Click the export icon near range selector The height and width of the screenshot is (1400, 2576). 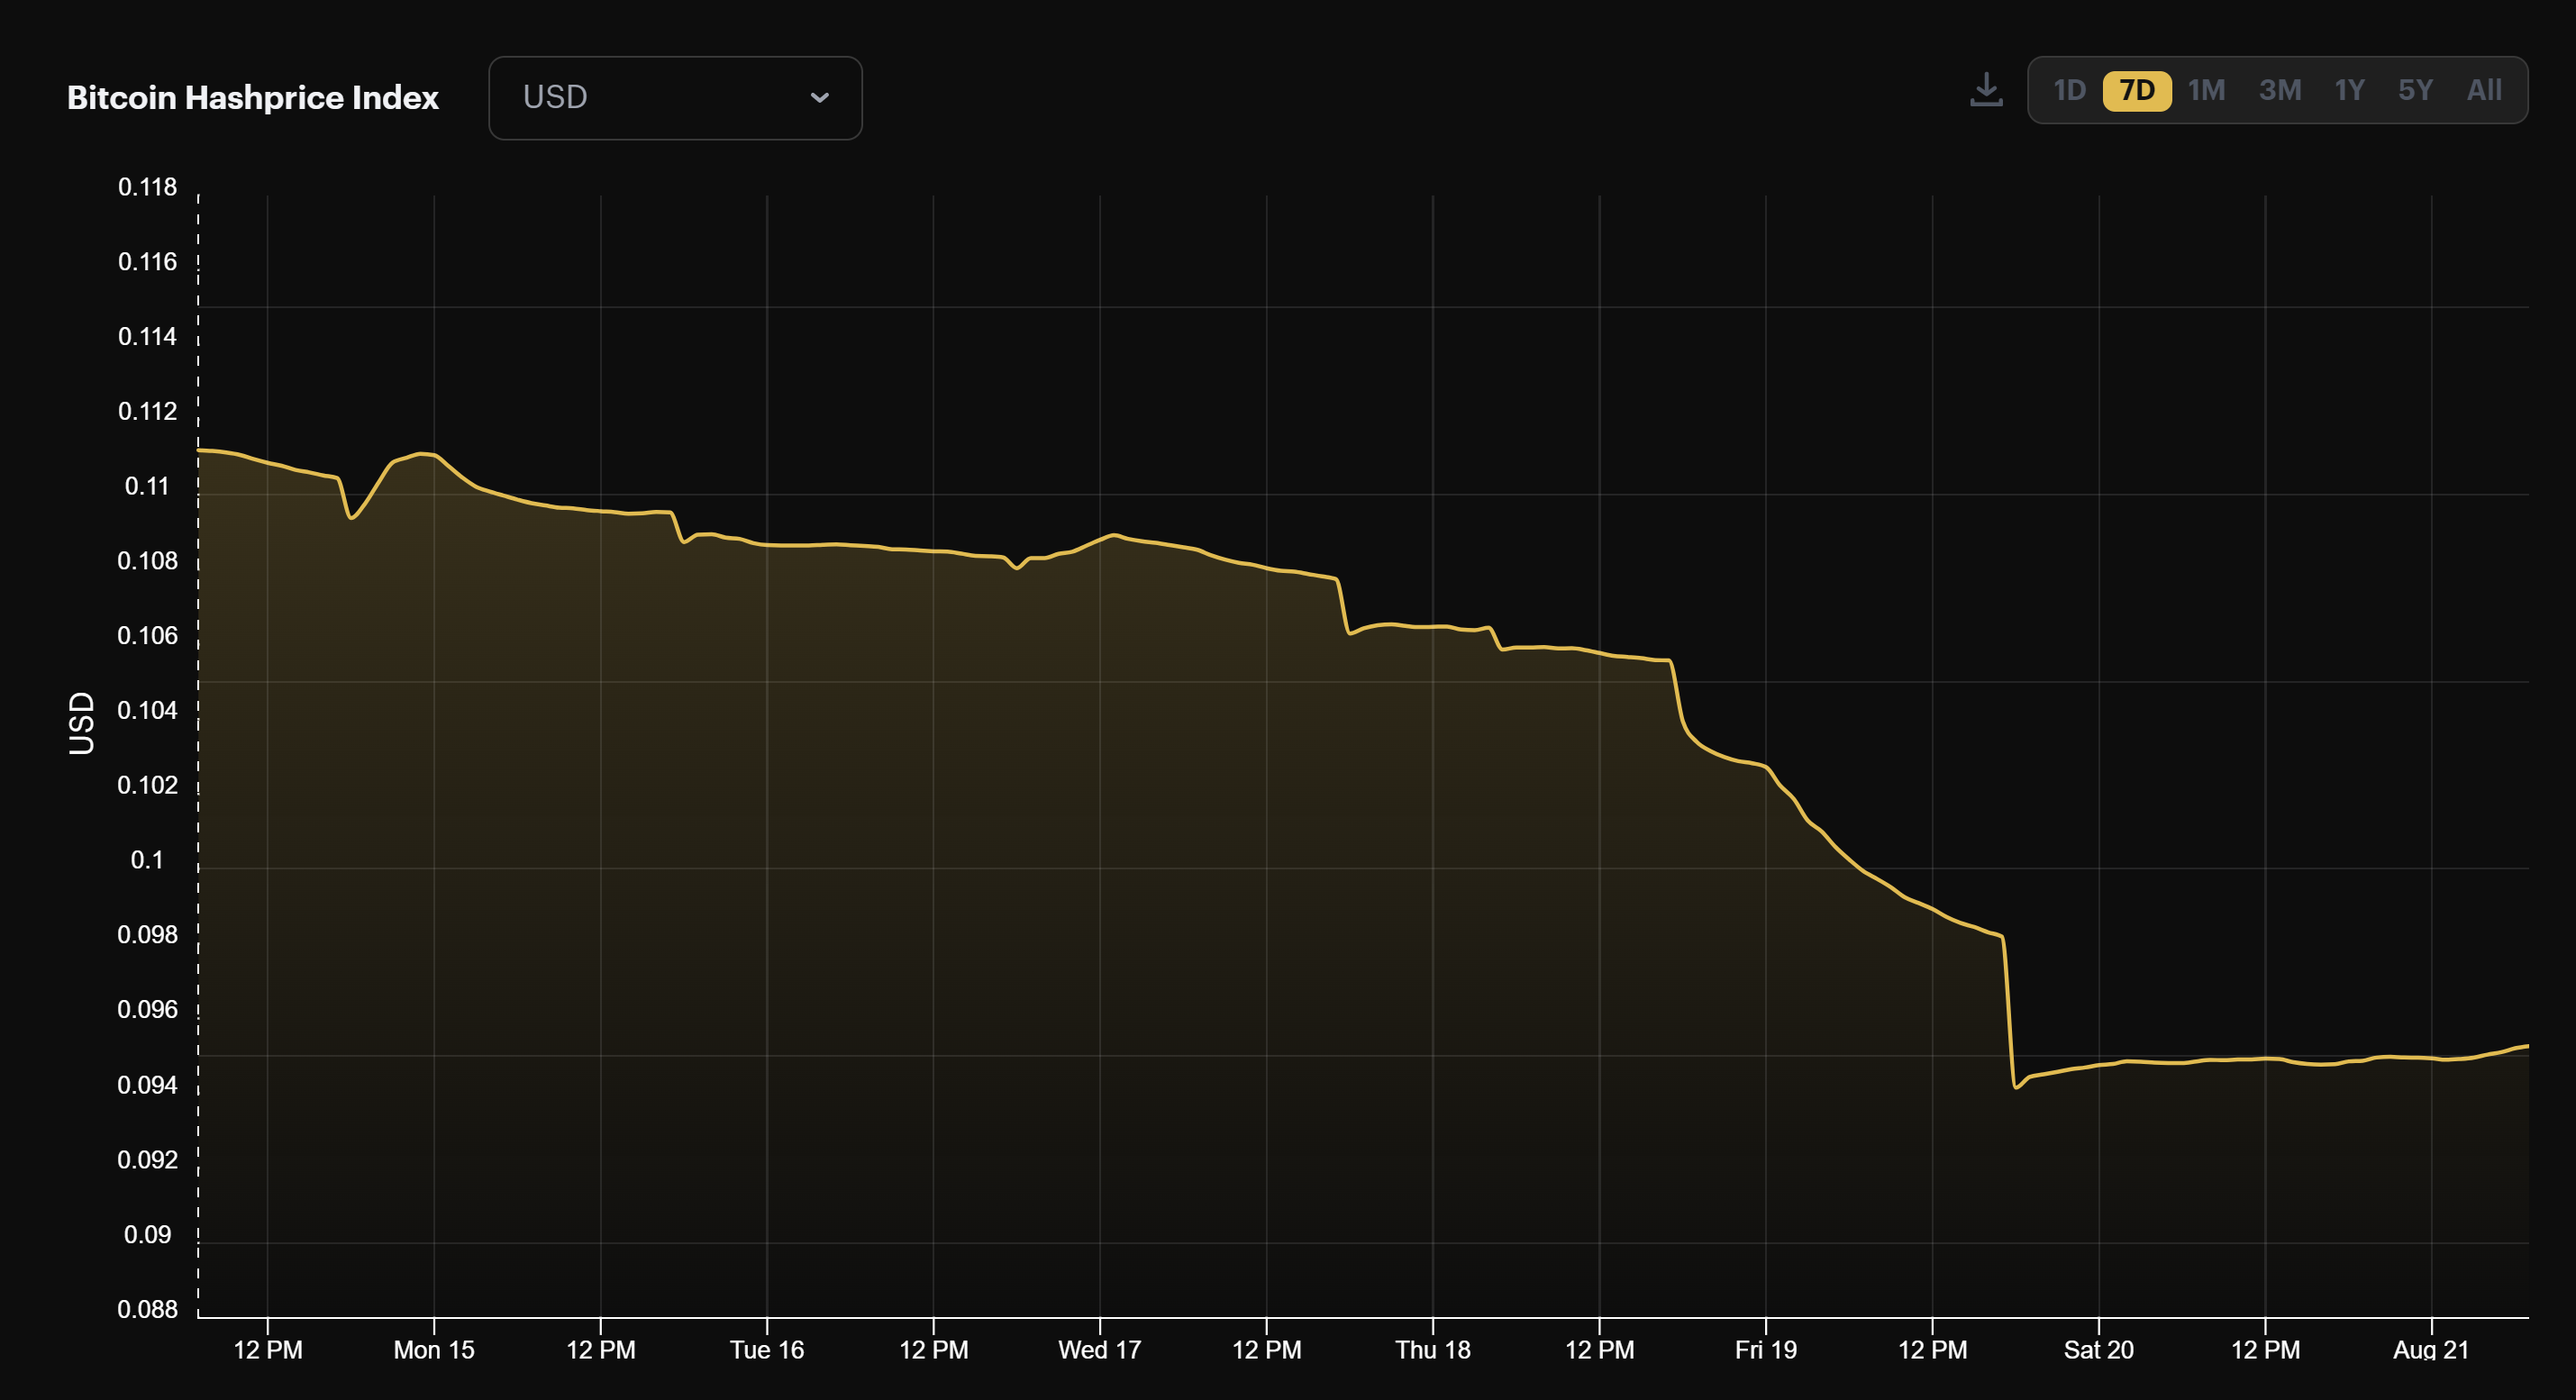tap(1986, 89)
